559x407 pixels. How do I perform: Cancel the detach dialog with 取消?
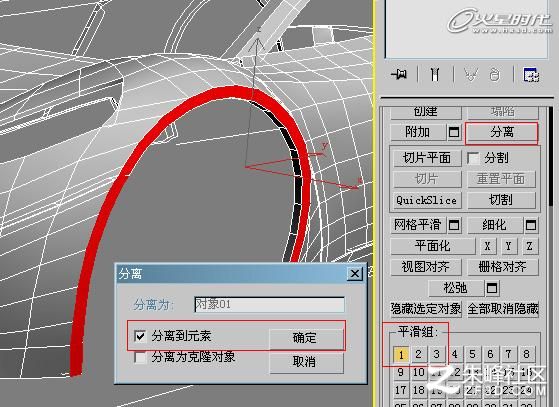tap(306, 362)
